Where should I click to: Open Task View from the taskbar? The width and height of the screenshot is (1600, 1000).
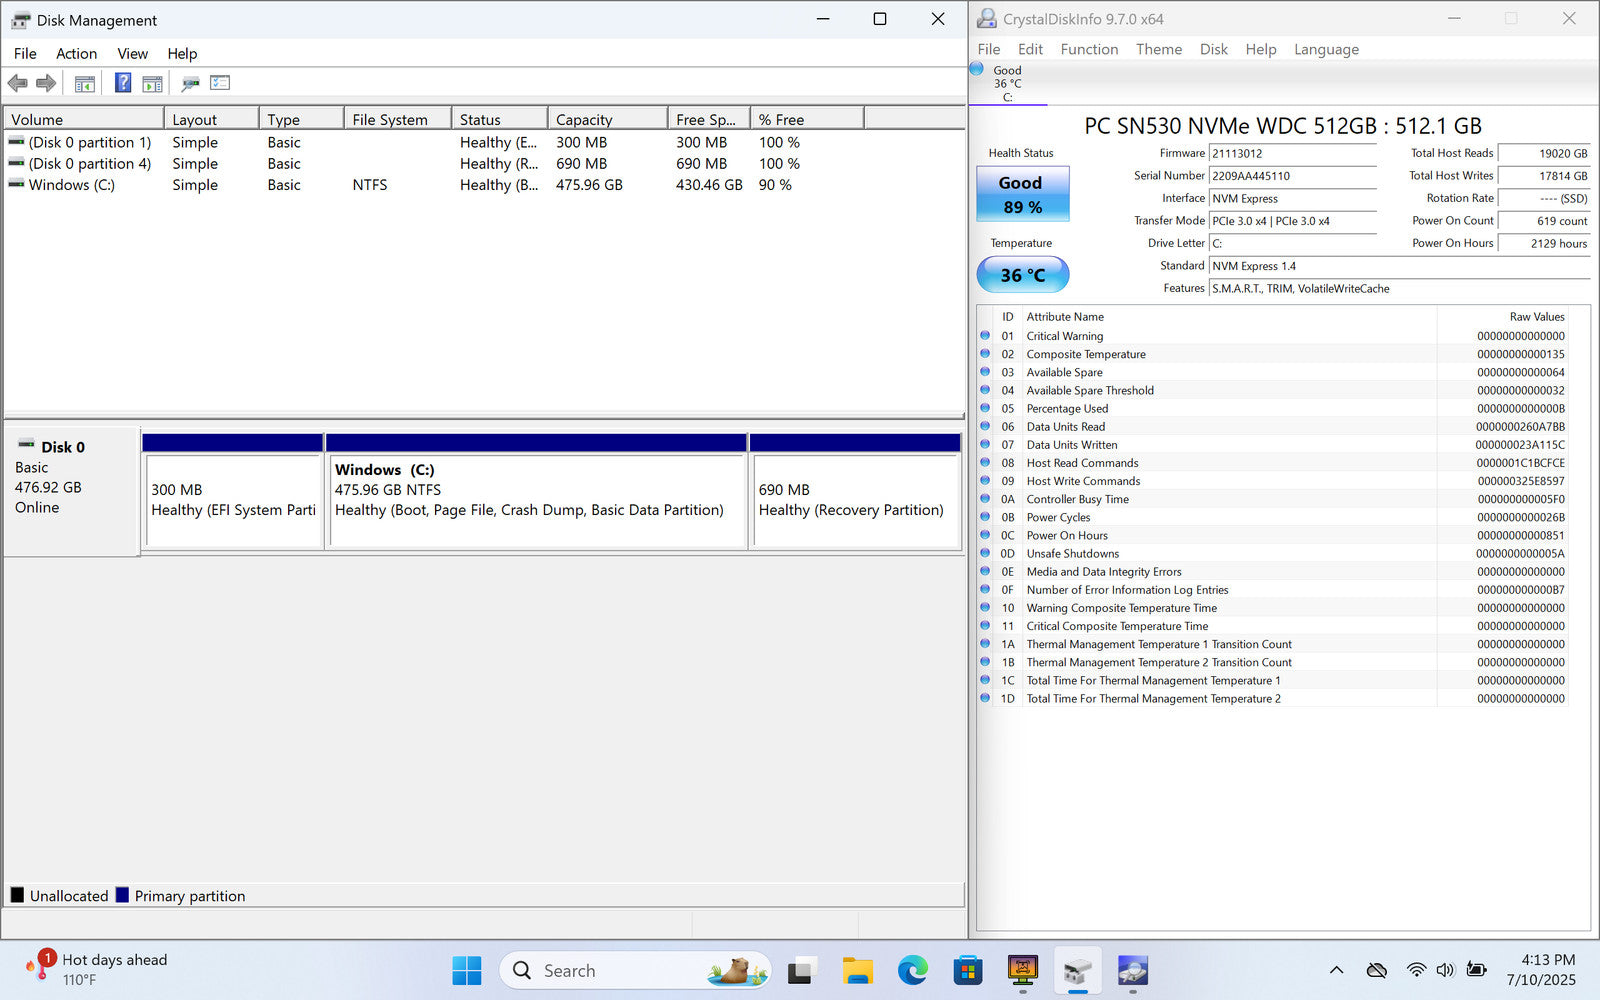[x=800, y=970]
